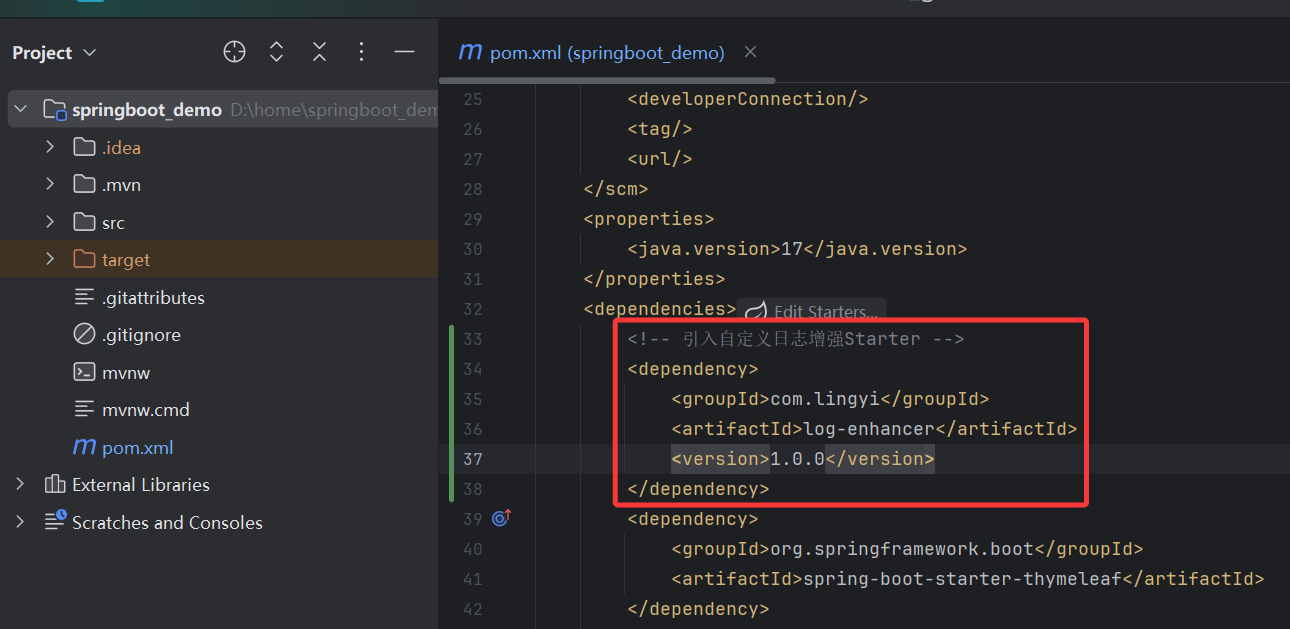Screen dimensions: 1290x629
Task: Click the green change marker in the gutter
Action: point(451,413)
